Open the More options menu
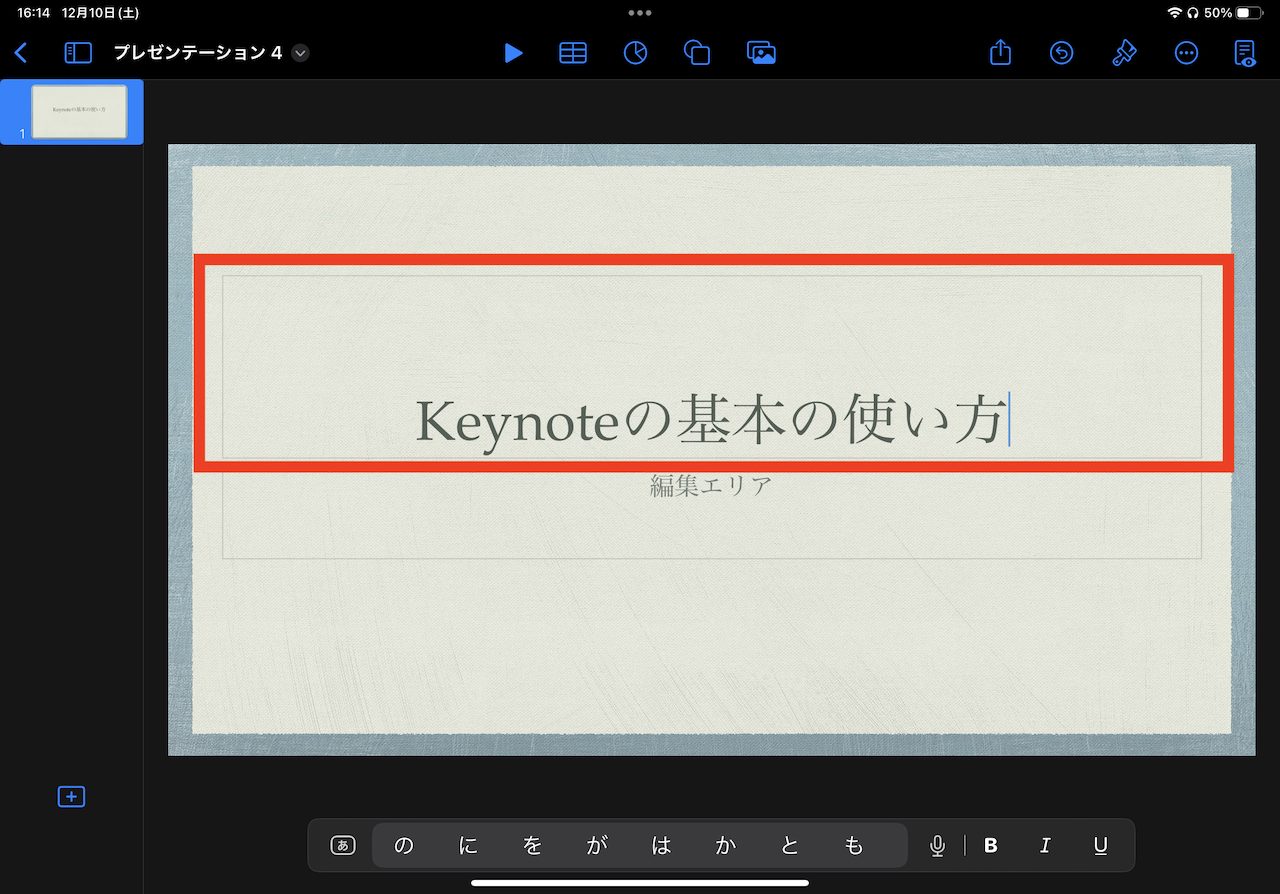Viewport: 1280px width, 894px height. [1186, 53]
